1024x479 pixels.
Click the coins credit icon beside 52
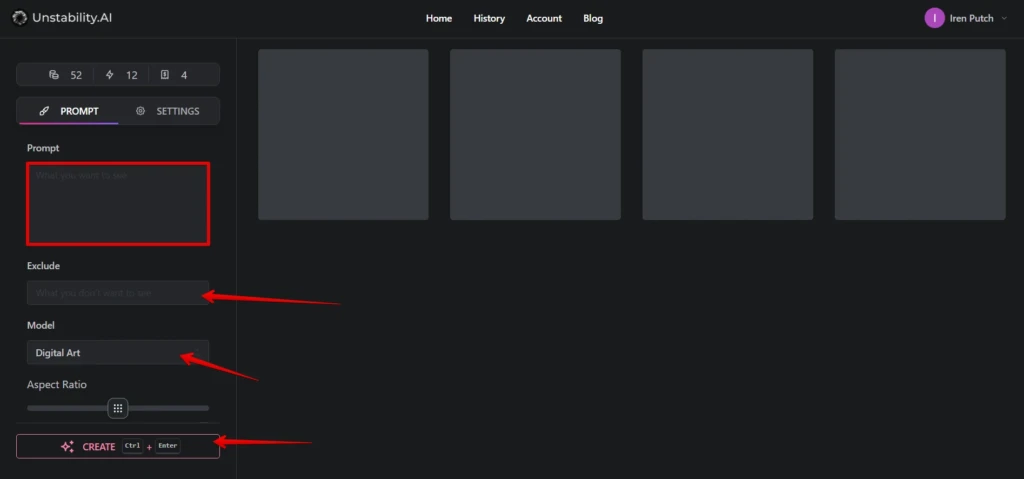[54, 75]
